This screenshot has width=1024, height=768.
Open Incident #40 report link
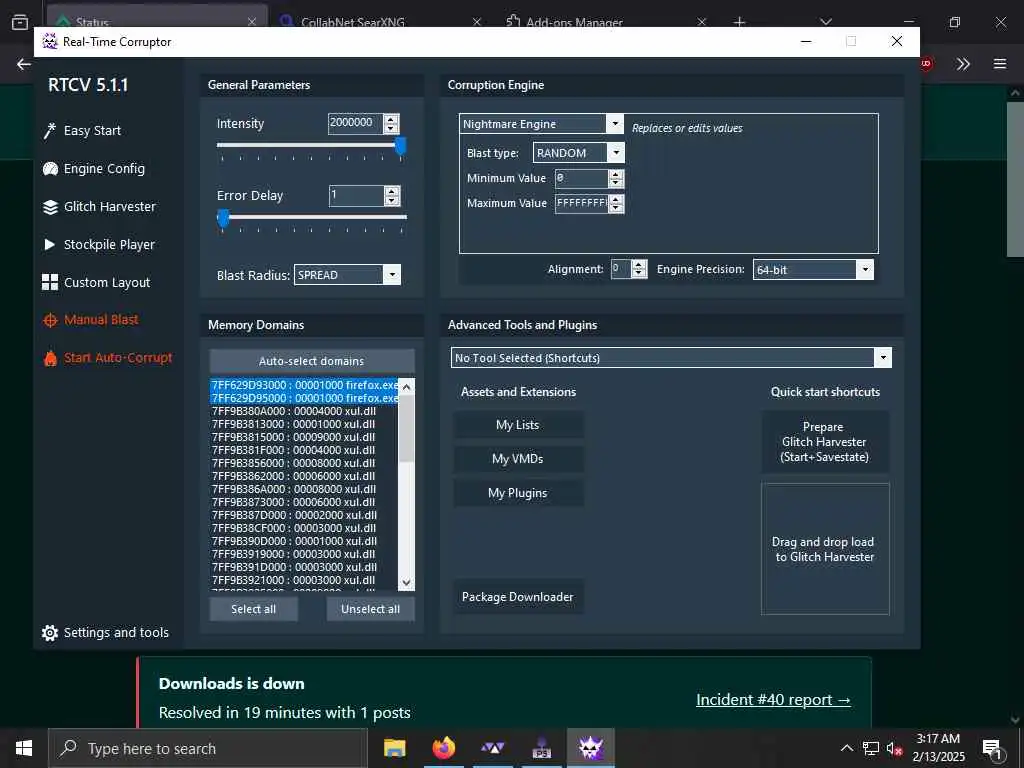[773, 699]
